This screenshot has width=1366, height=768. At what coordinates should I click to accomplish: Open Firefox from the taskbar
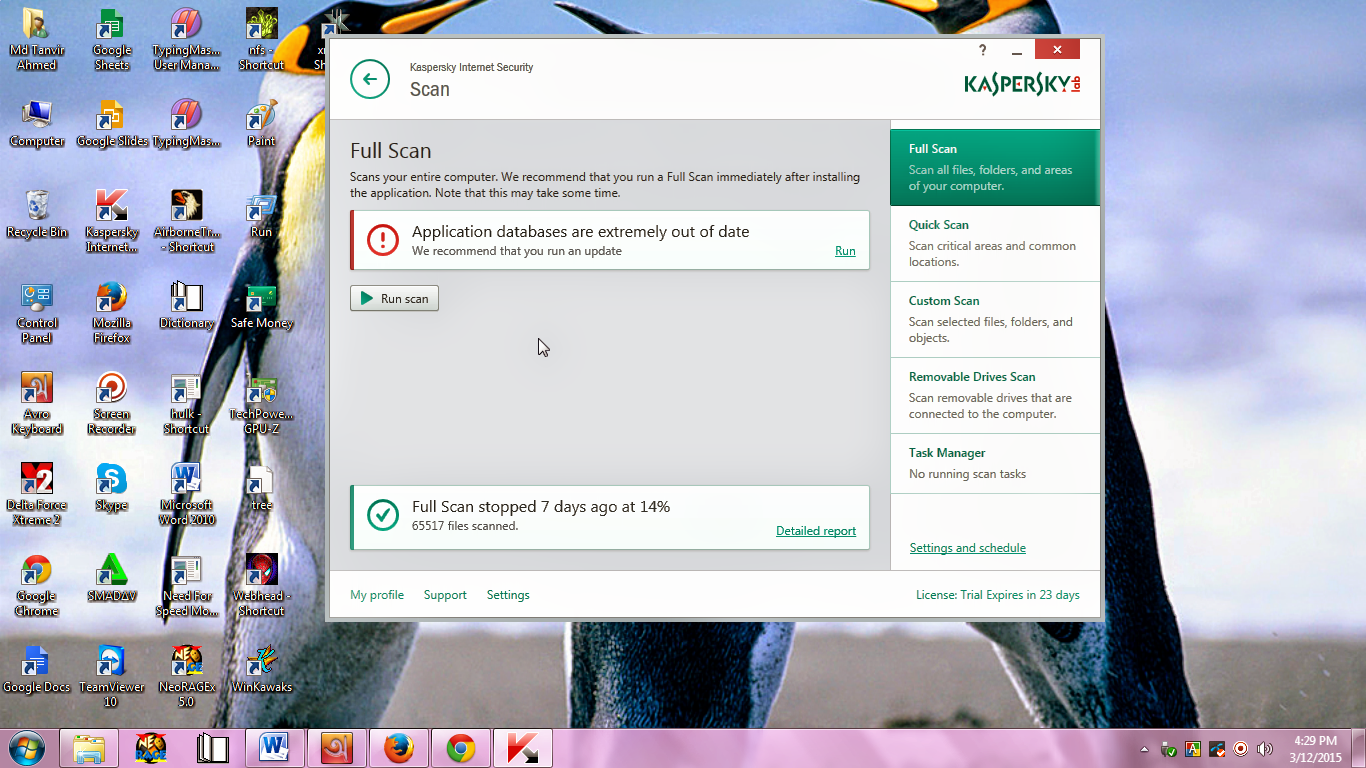coord(399,748)
